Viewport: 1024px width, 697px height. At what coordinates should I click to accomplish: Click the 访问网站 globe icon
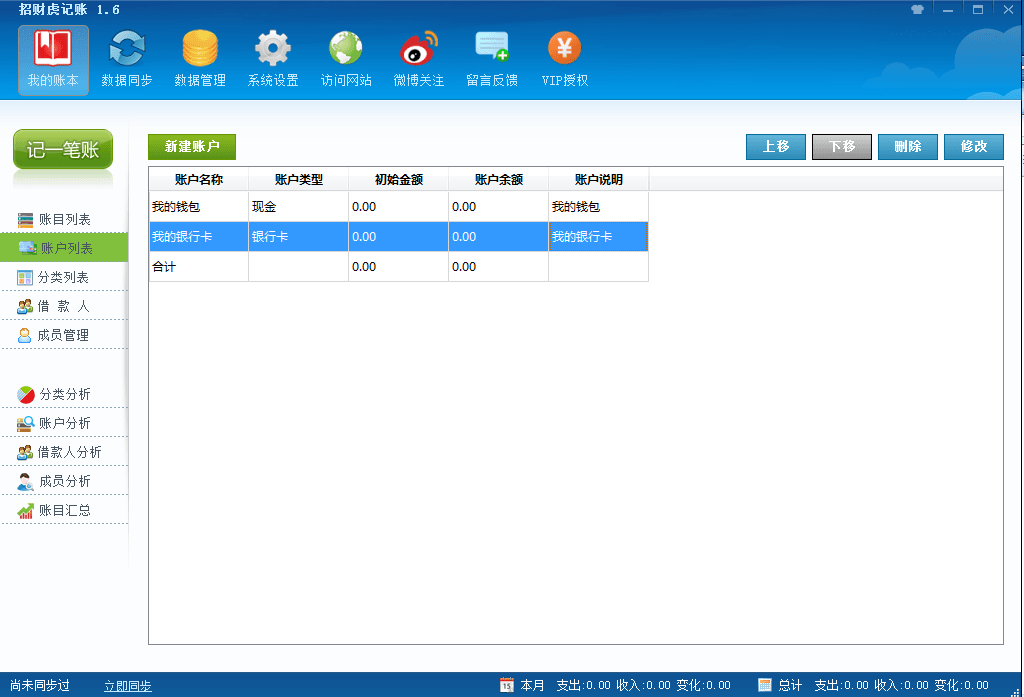click(x=346, y=50)
